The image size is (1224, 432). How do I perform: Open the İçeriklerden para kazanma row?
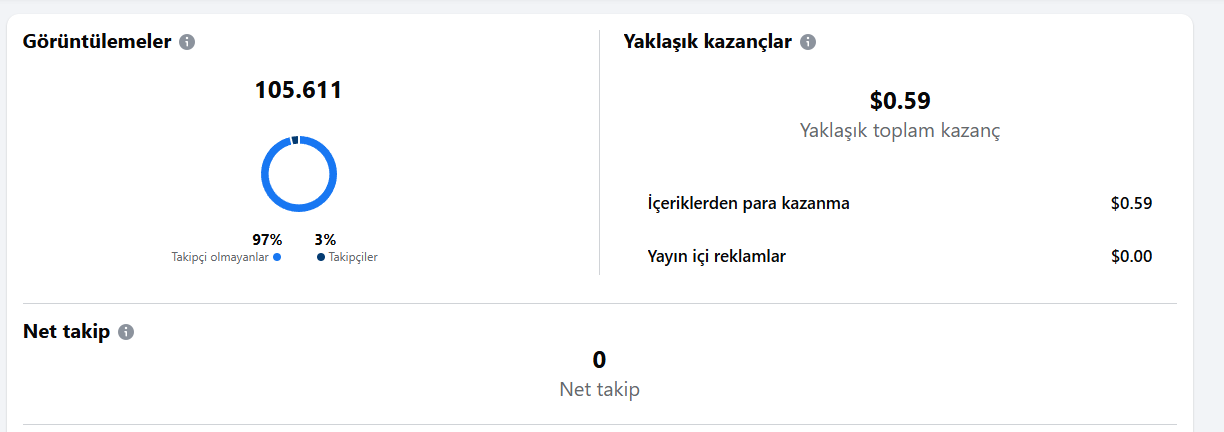(748, 204)
